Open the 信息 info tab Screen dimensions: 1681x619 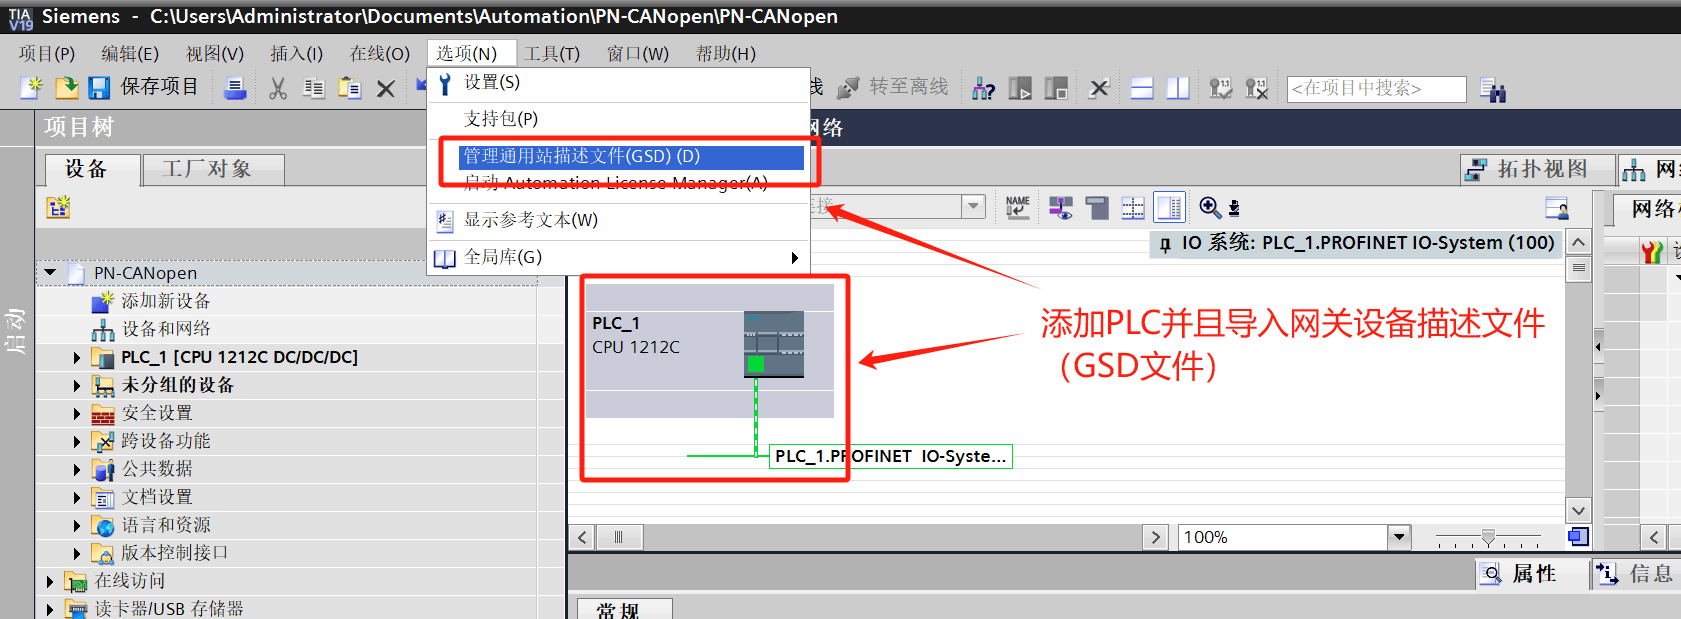pos(1636,573)
